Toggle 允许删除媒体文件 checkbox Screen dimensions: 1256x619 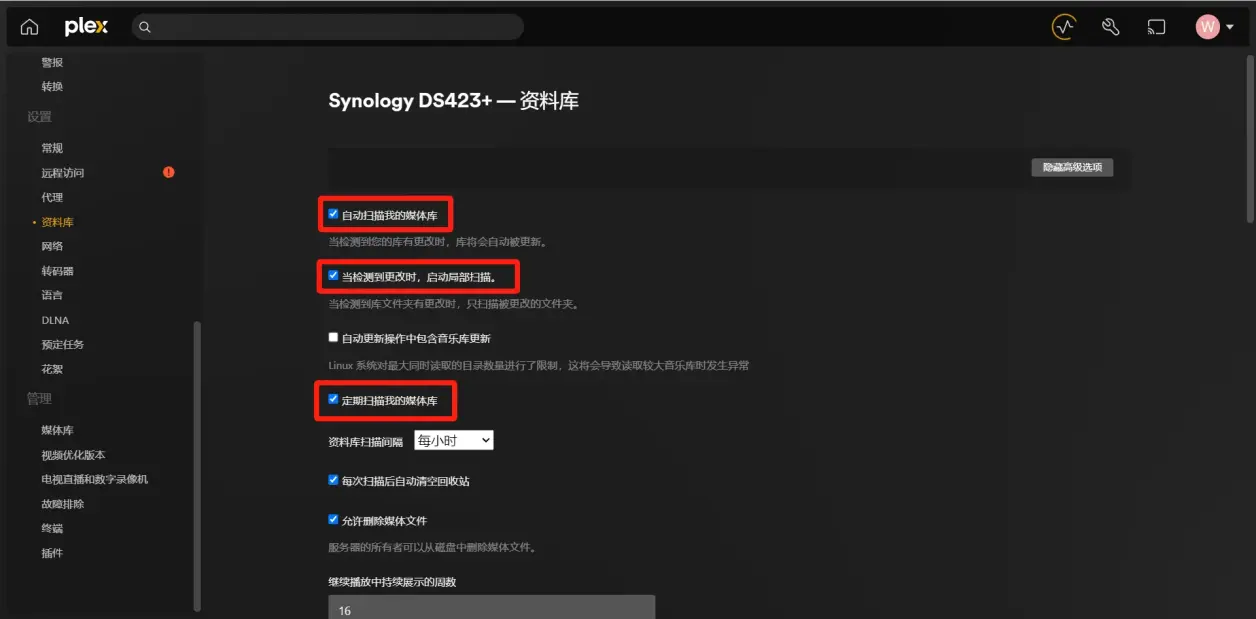[x=334, y=520]
